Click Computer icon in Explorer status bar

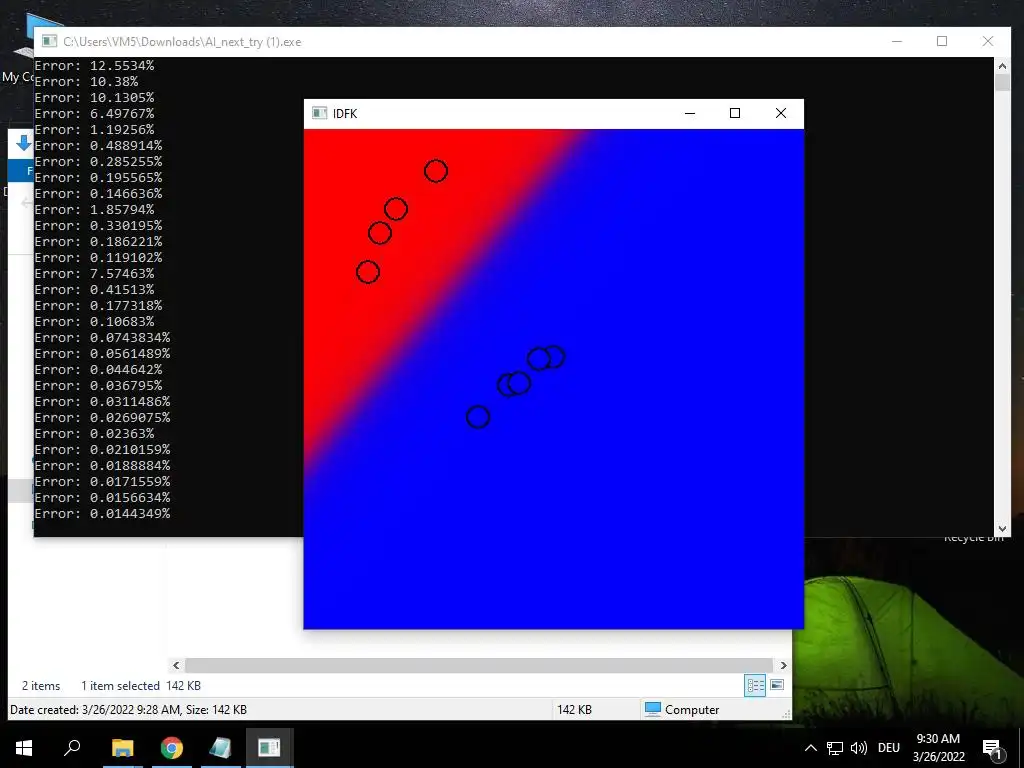tap(652, 709)
